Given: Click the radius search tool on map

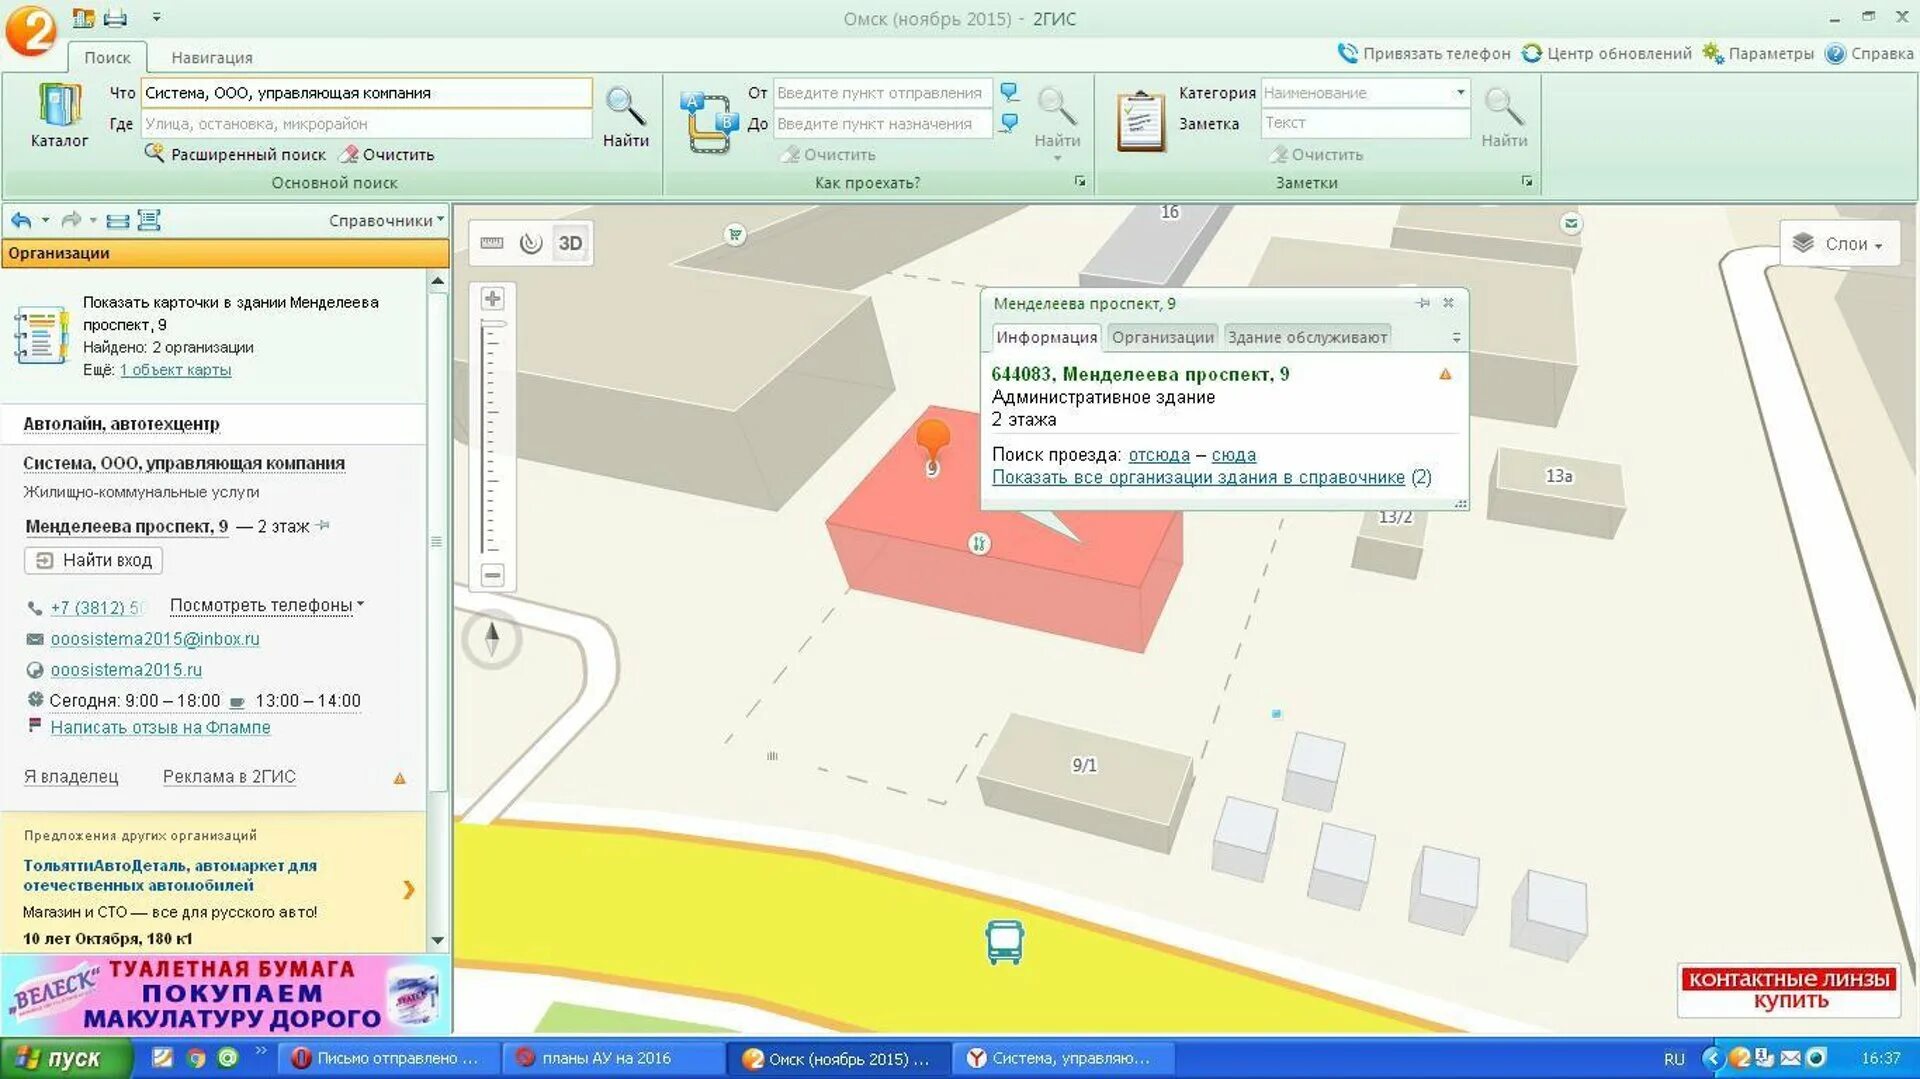Looking at the screenshot, I should (531, 243).
